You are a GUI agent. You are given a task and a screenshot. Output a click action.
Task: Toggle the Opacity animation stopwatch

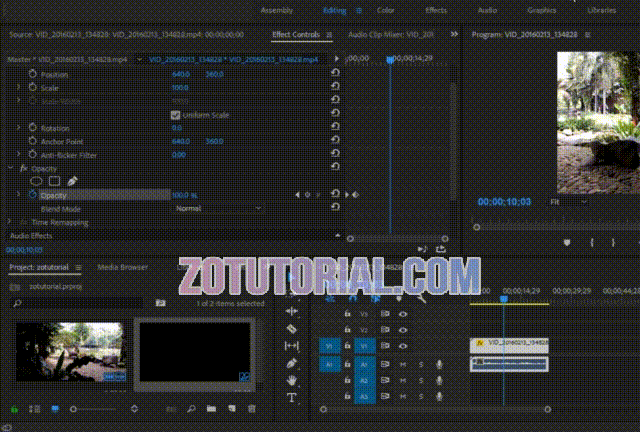[x=33, y=195]
